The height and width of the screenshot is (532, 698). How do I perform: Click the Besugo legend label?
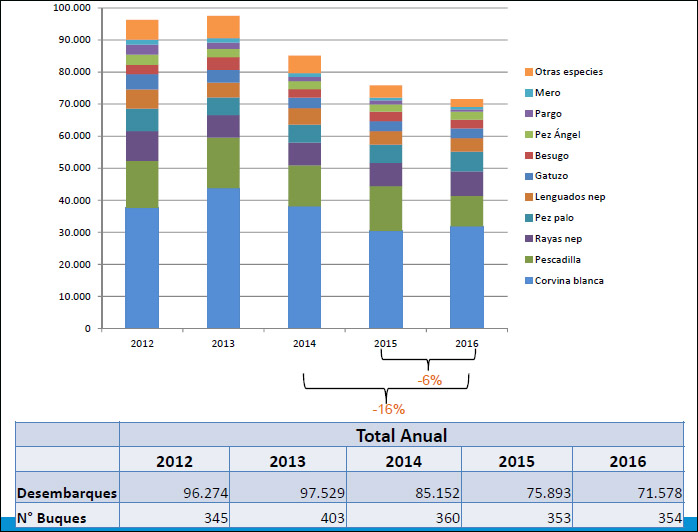(552, 156)
